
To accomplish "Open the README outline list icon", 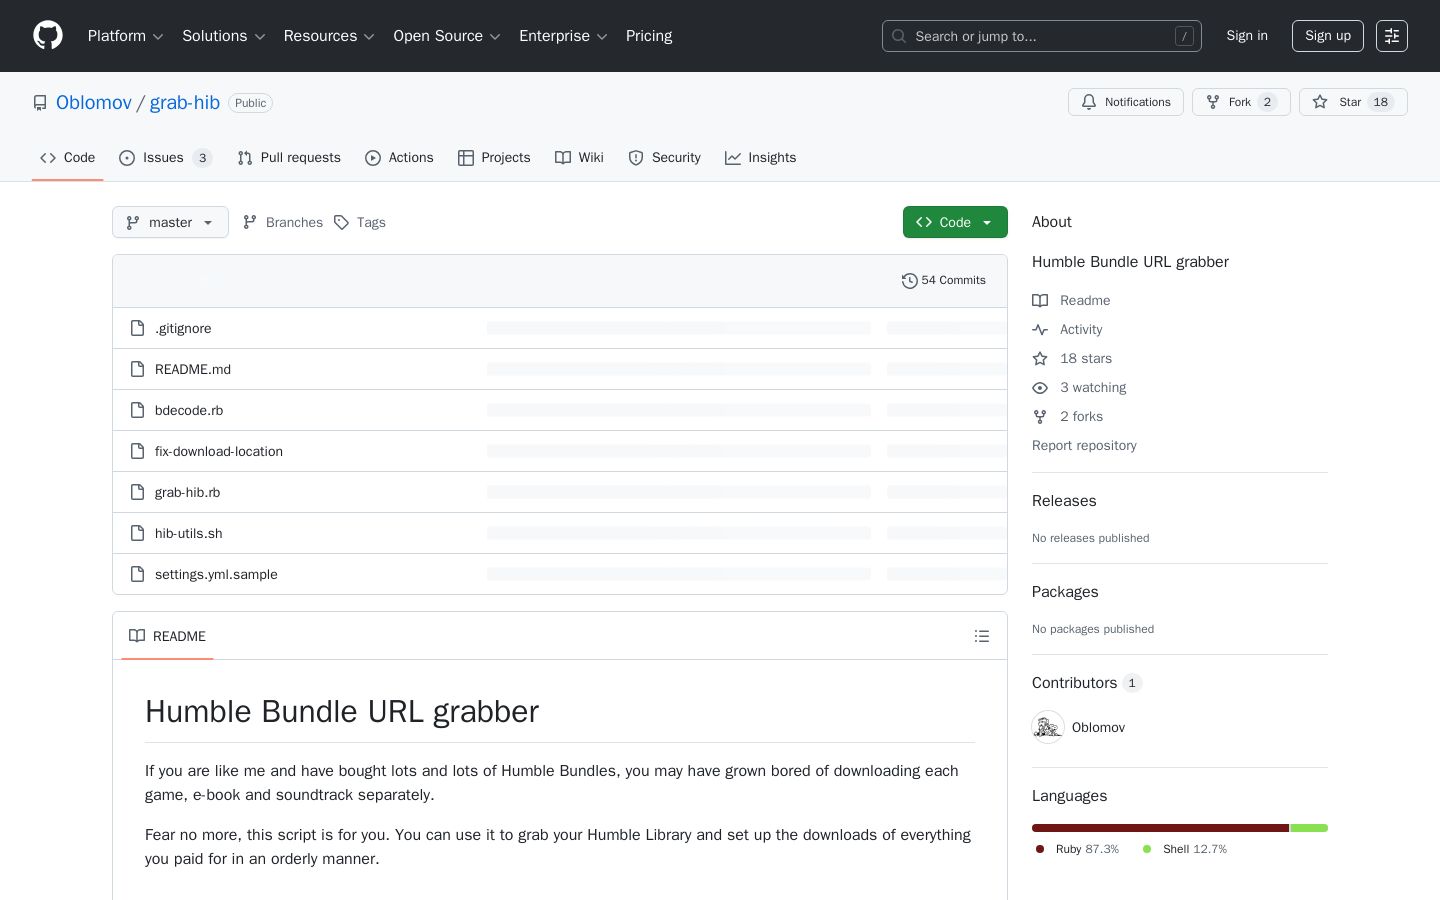I will [x=982, y=636].
